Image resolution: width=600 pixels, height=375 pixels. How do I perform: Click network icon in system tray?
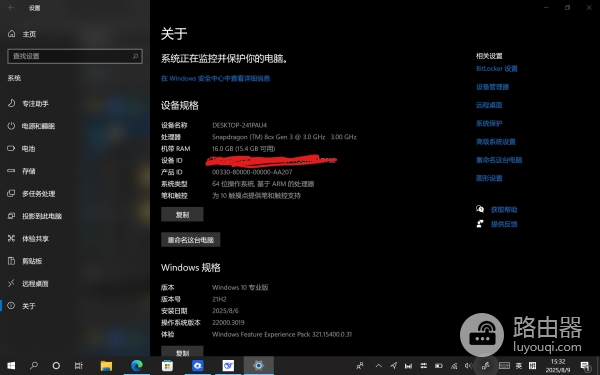point(453,366)
